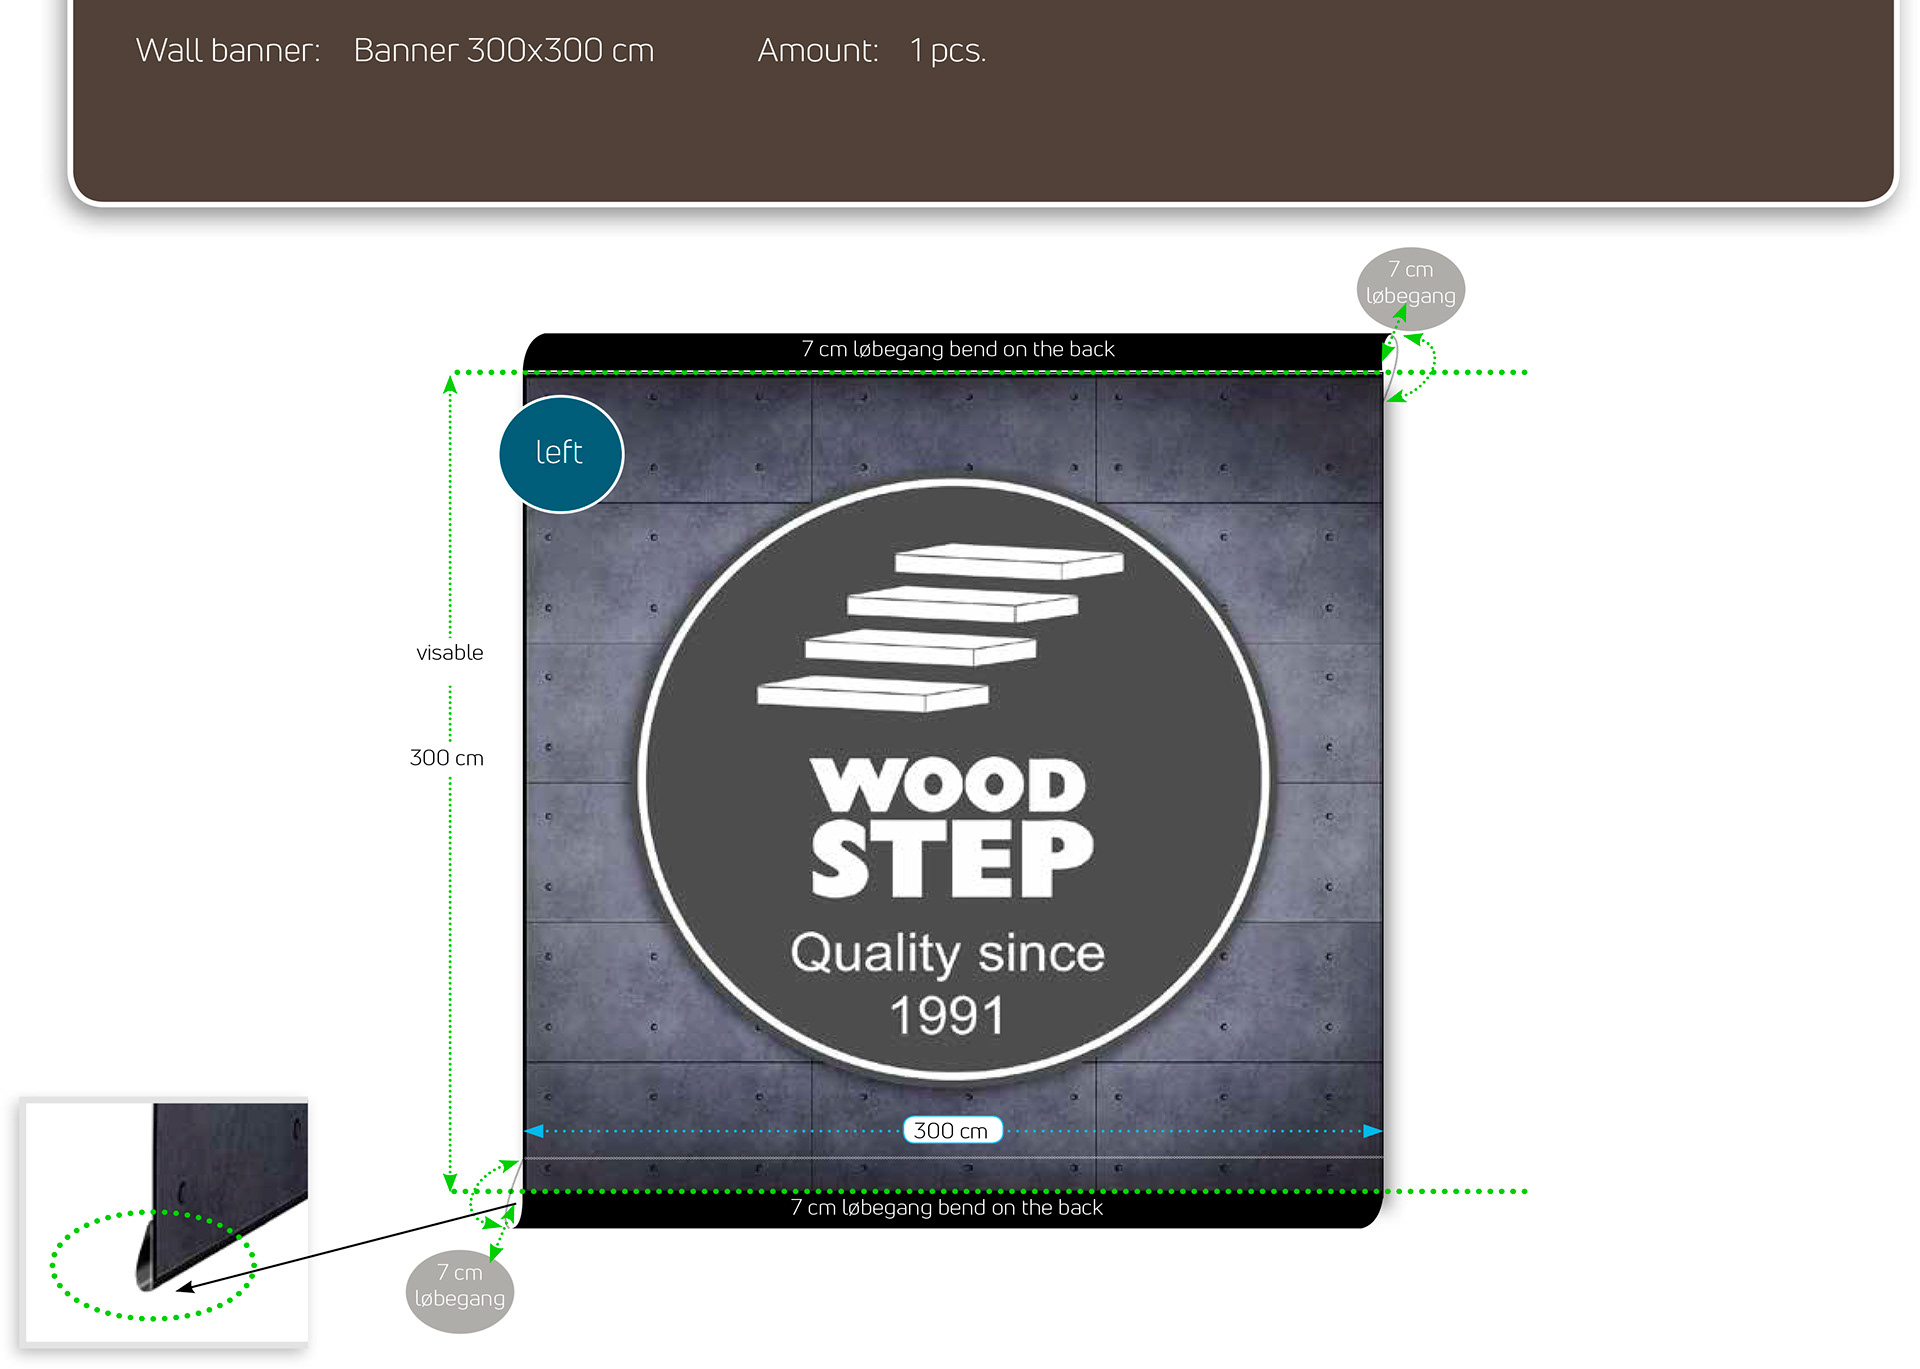Click the blue 'left' circle badge
Viewport: 1920px width, 1369px height.
coord(560,454)
